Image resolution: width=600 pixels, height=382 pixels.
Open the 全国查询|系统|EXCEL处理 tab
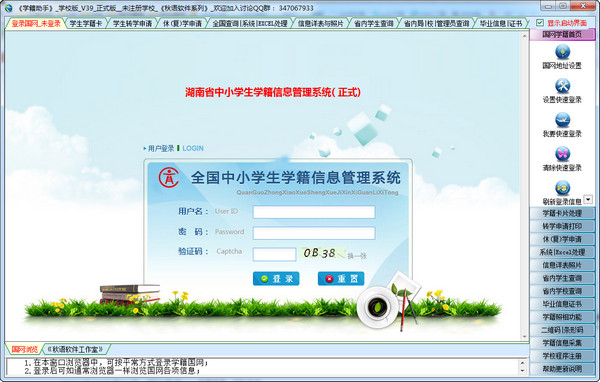(250, 24)
